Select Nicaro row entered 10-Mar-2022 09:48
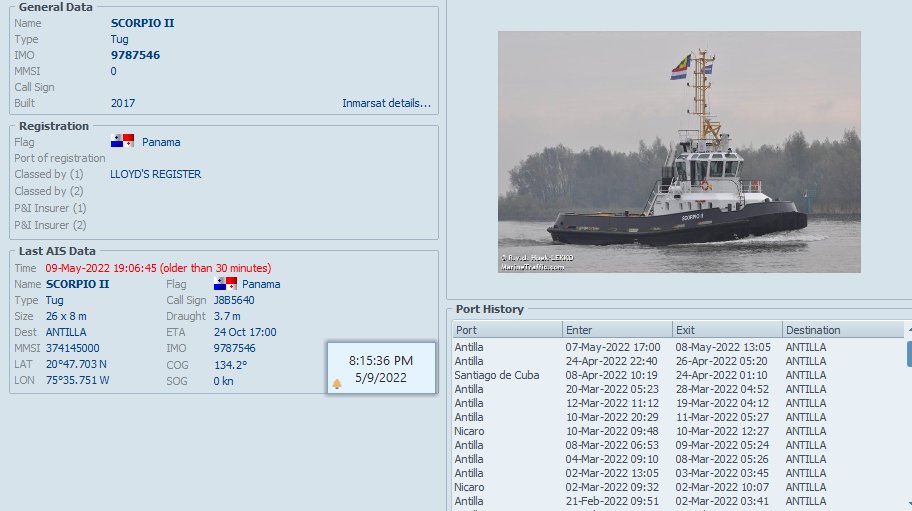The image size is (912, 511). click(678, 431)
